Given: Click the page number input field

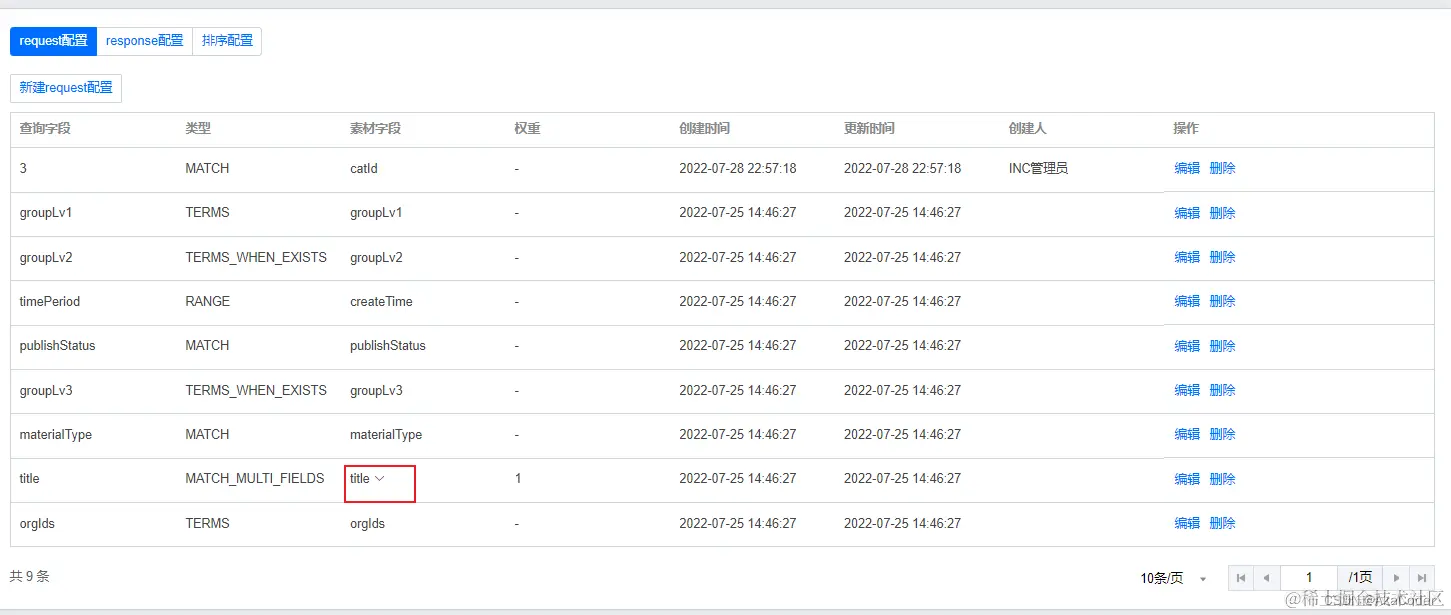Looking at the screenshot, I should tap(1309, 578).
